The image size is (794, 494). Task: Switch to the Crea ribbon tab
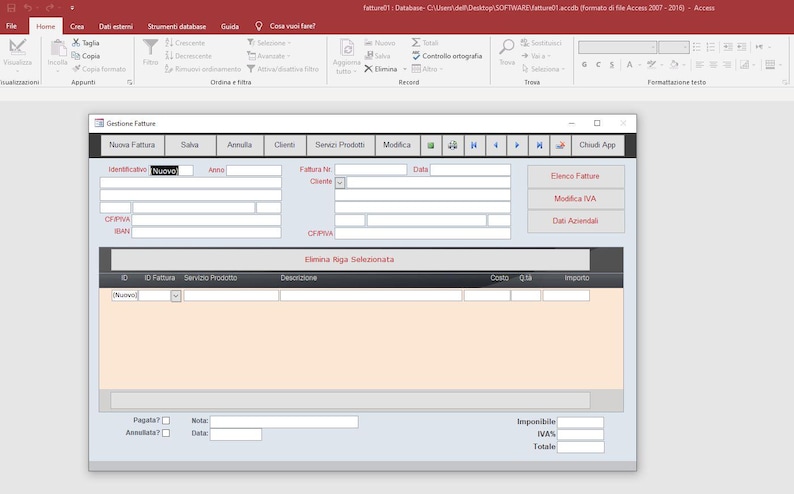(x=77, y=26)
